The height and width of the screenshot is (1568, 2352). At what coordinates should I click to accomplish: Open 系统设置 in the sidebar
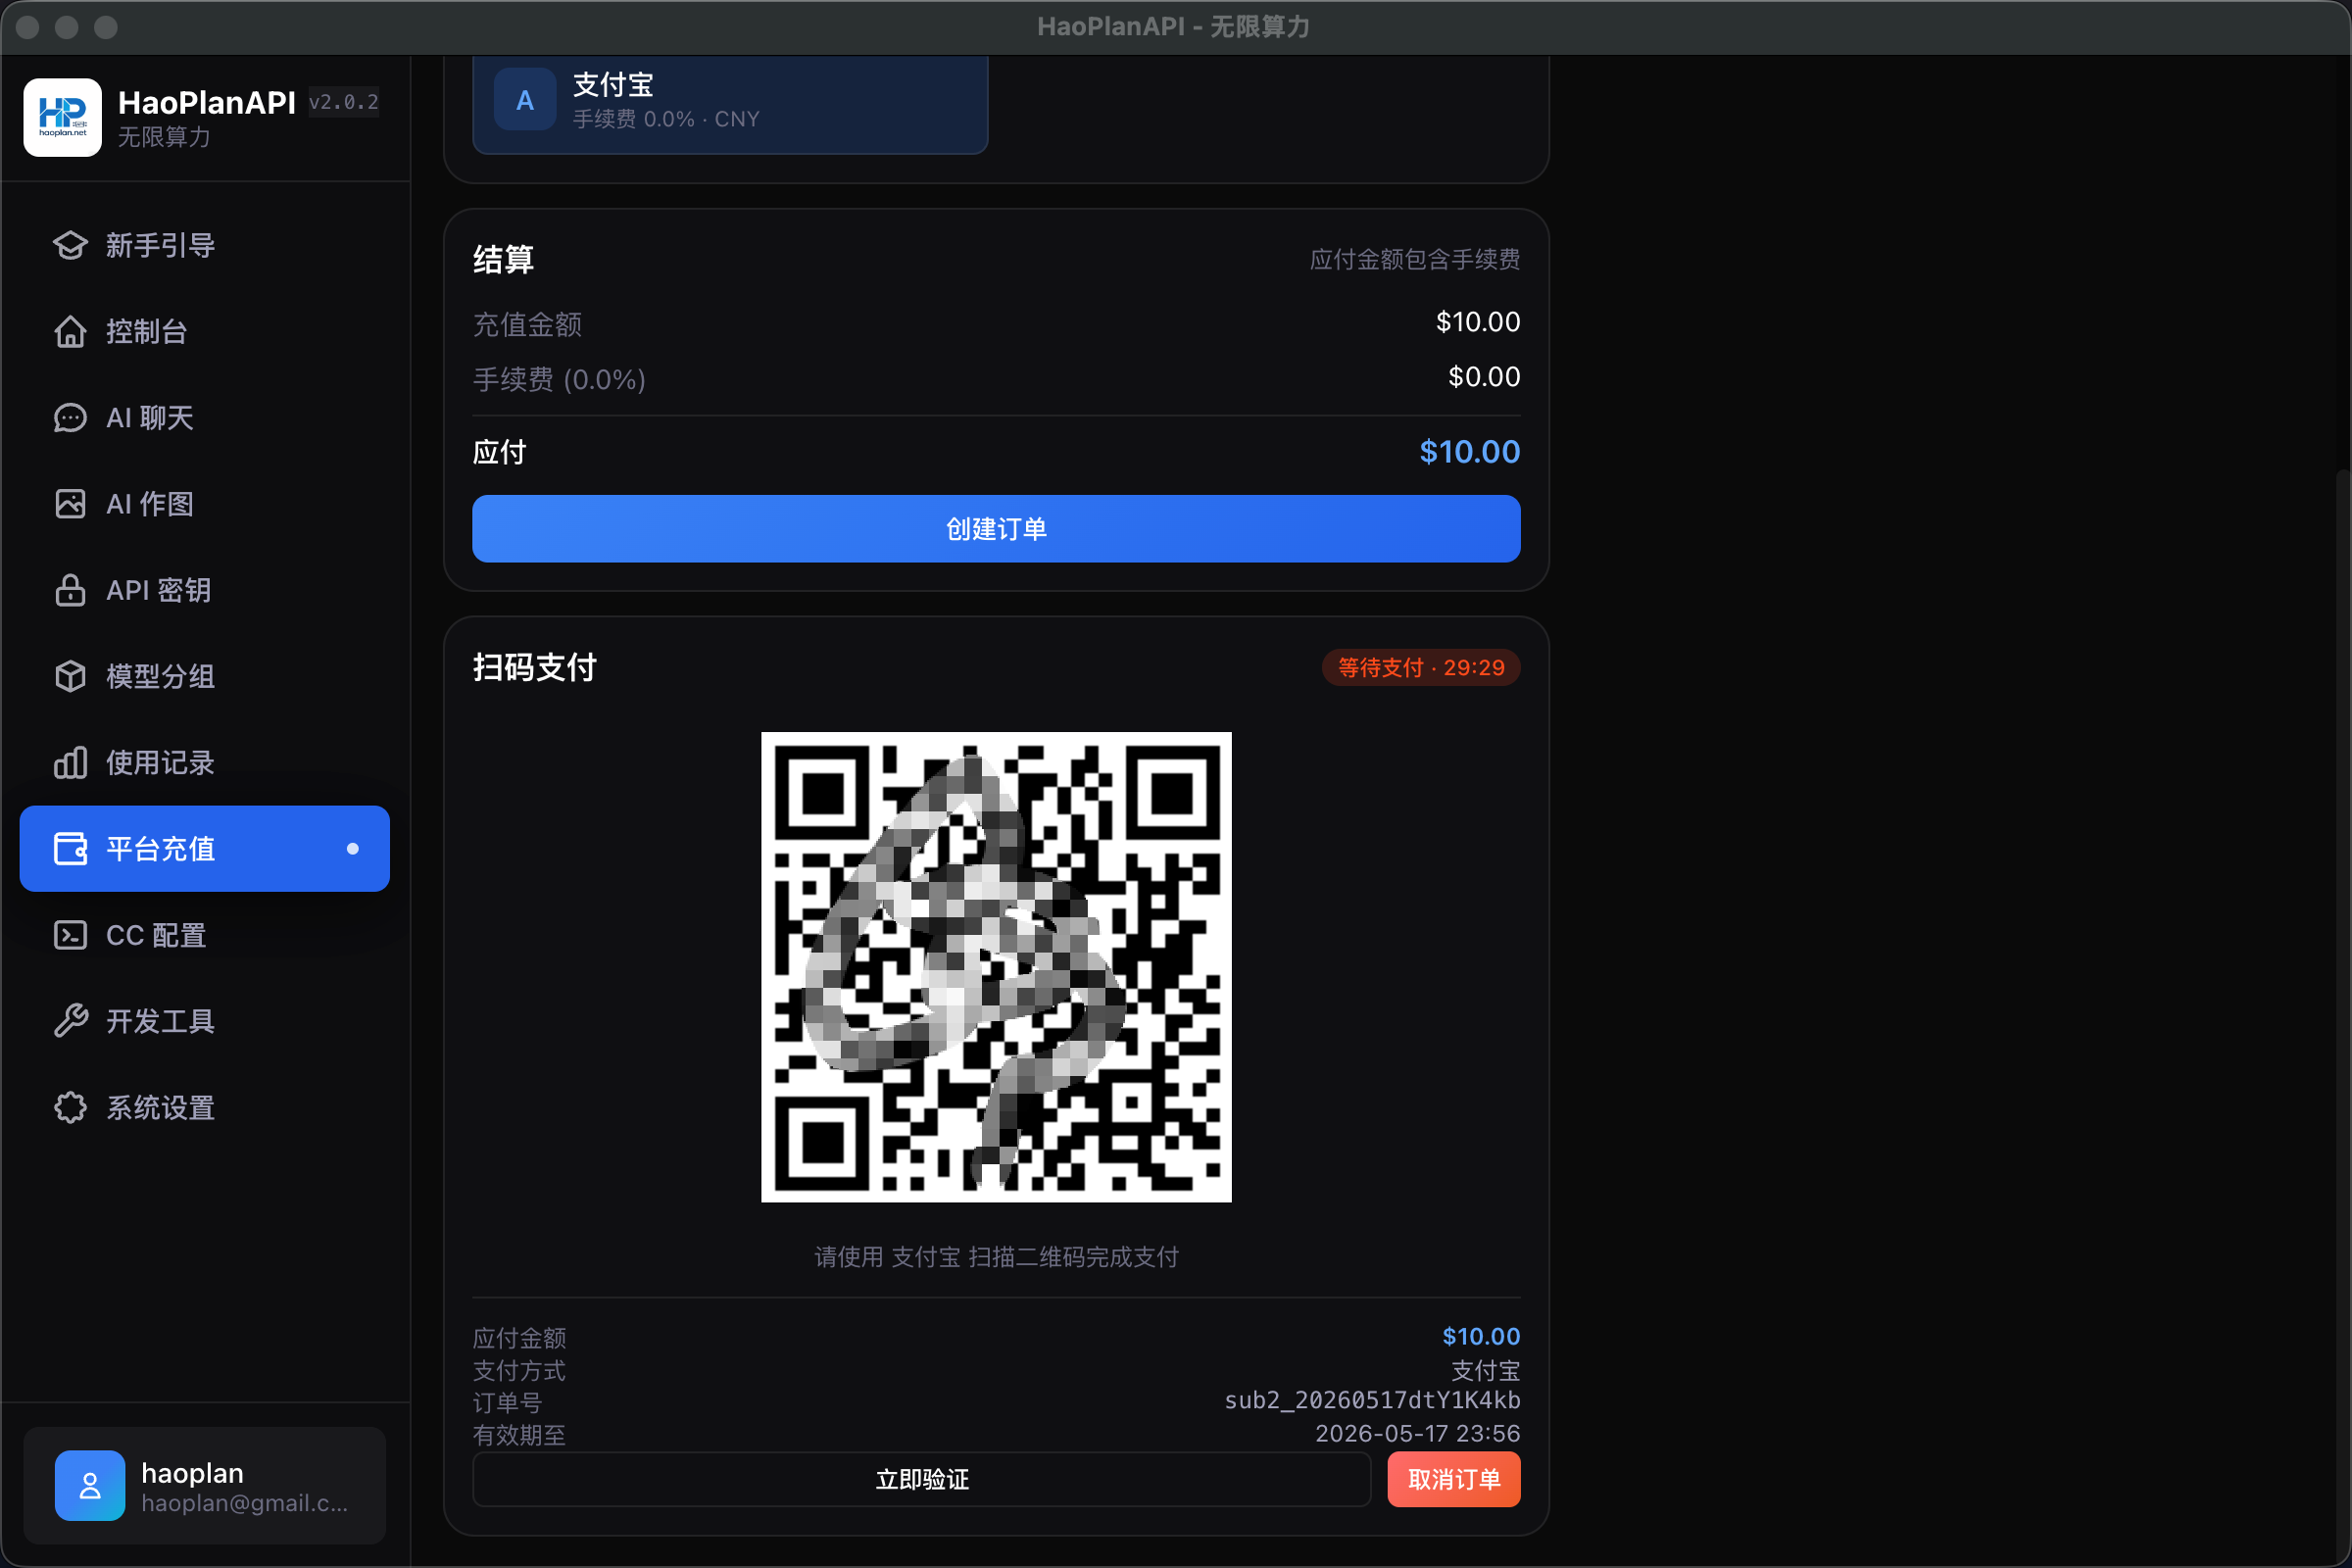(x=205, y=1107)
